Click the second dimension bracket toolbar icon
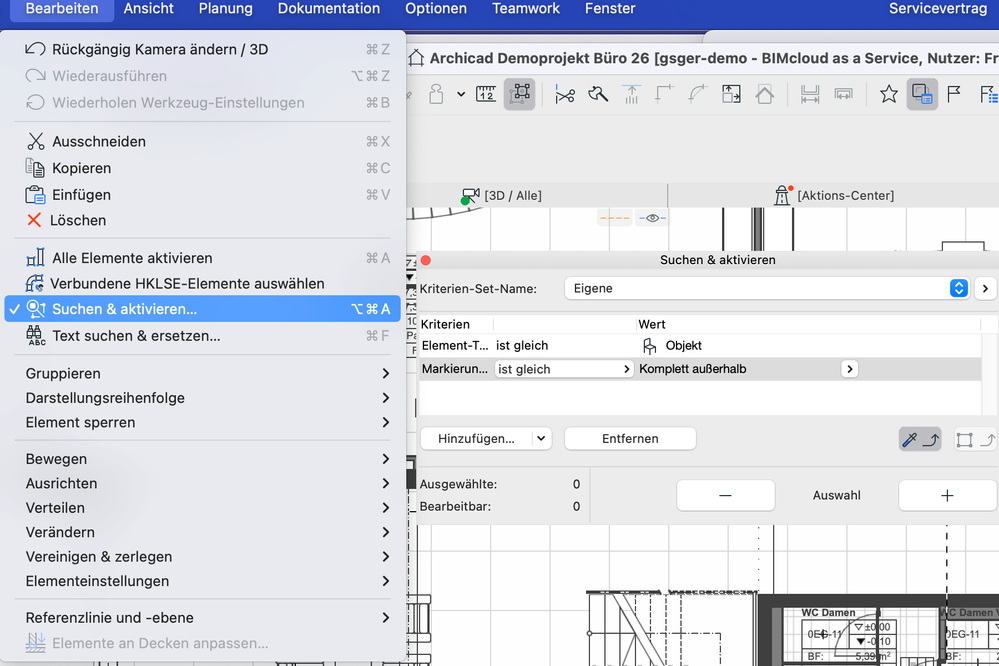The image size is (999, 666). tap(843, 94)
